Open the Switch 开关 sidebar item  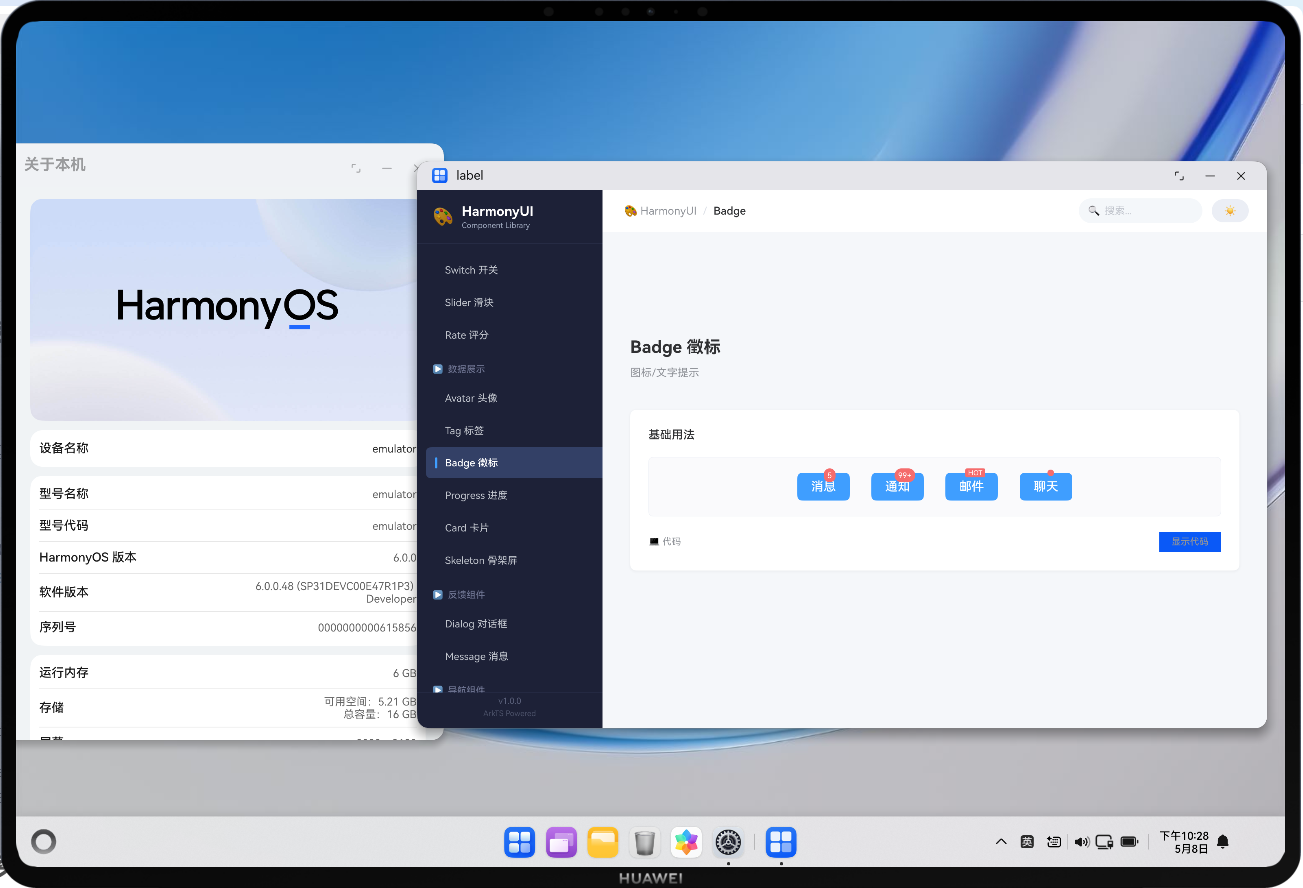coord(514,270)
